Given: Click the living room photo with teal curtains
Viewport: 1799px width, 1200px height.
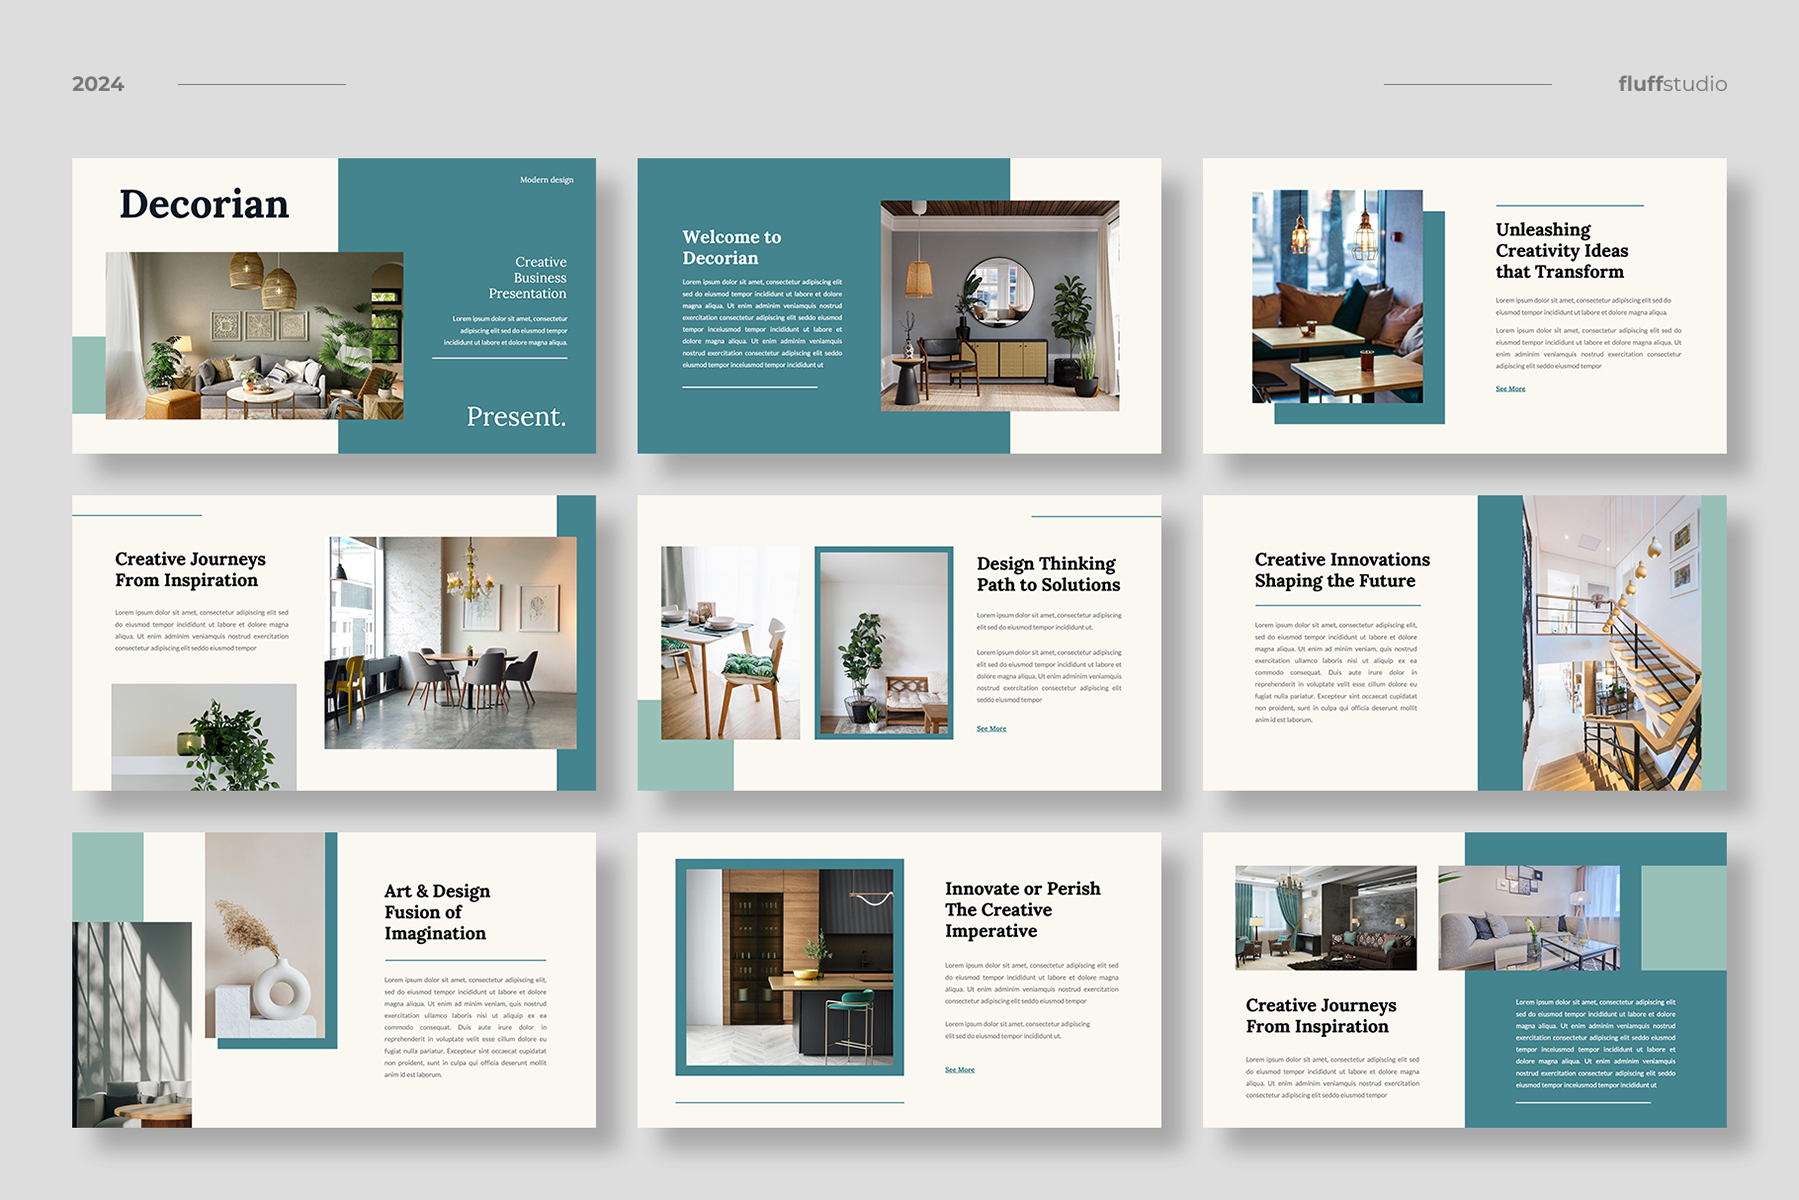Looking at the screenshot, I should [x=1325, y=918].
